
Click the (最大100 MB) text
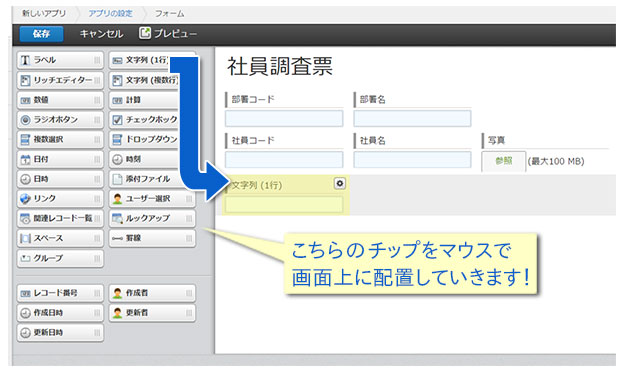(556, 161)
